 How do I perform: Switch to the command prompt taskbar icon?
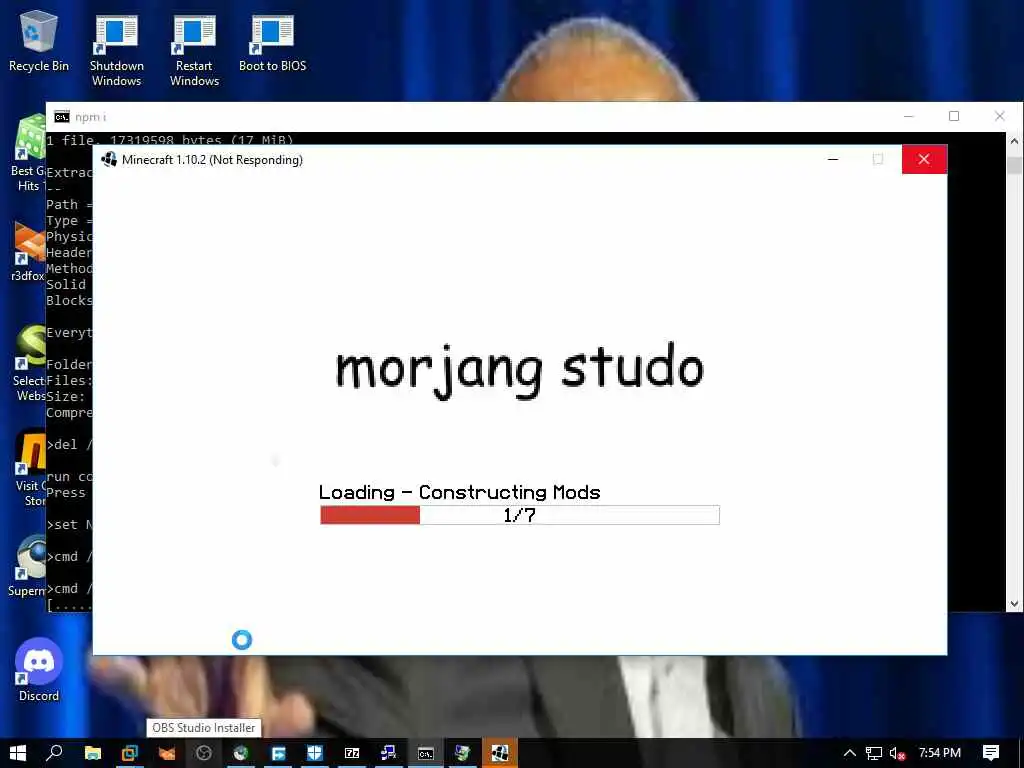click(426, 753)
